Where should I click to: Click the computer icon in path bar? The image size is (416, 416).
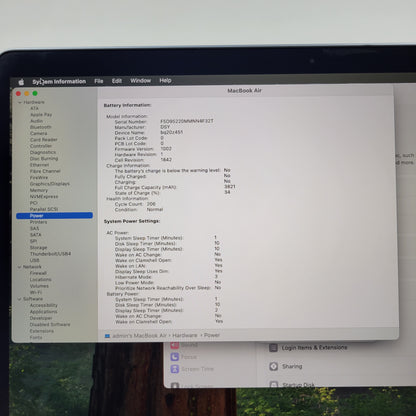pyautogui.click(x=107, y=336)
